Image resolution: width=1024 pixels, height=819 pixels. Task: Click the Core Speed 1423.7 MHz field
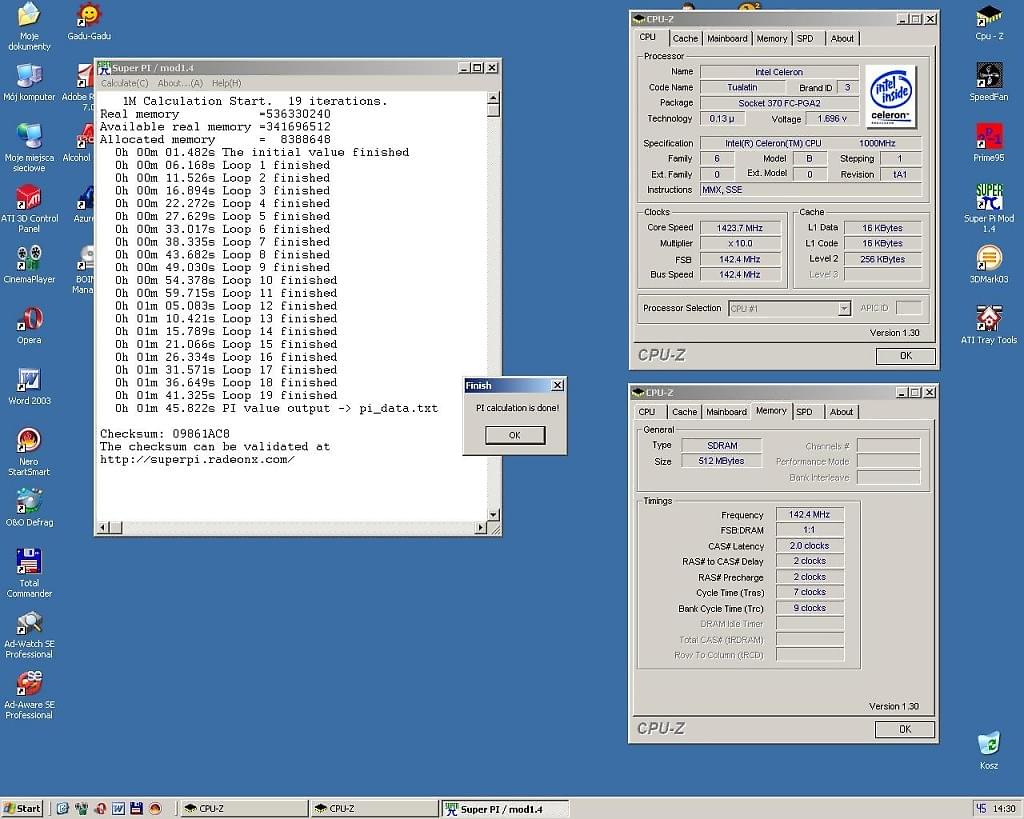(740, 228)
